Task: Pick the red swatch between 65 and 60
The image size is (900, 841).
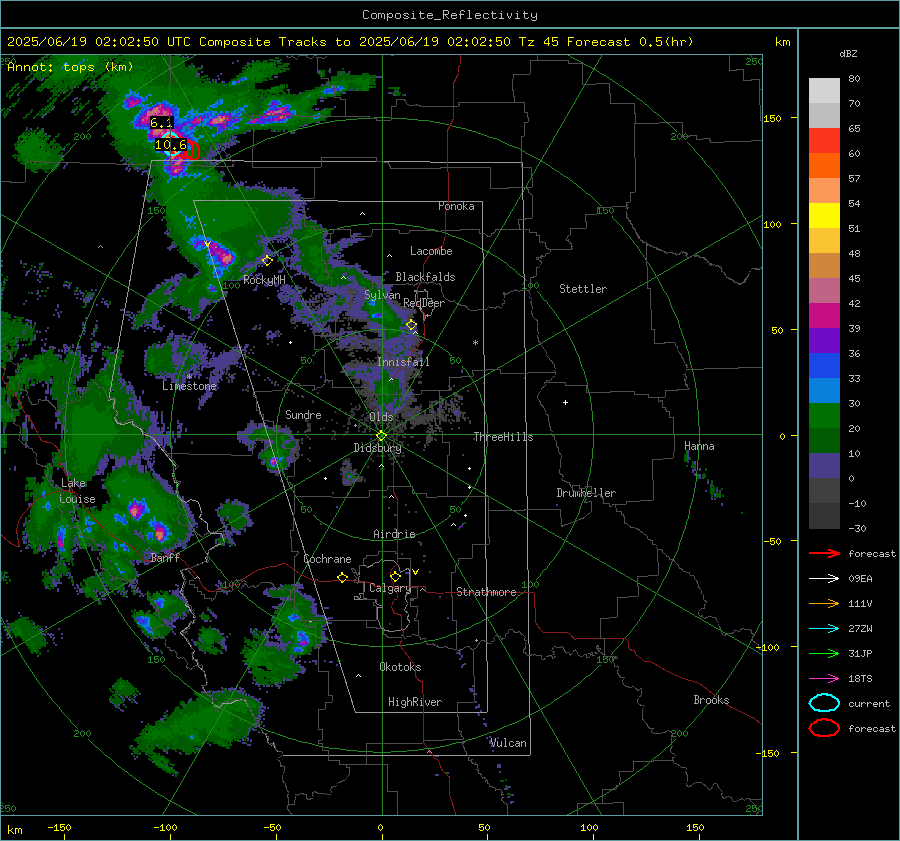Action: click(x=824, y=141)
